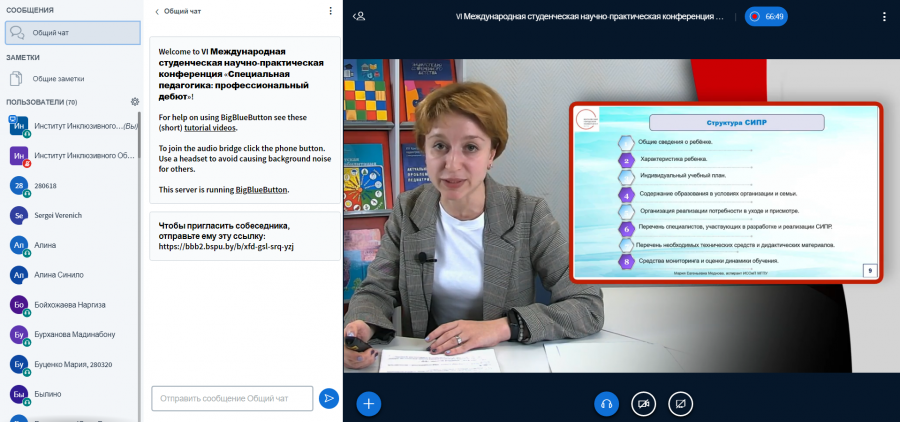900x422 pixels.
Task: Open the blue plus actions button
Action: 368,404
